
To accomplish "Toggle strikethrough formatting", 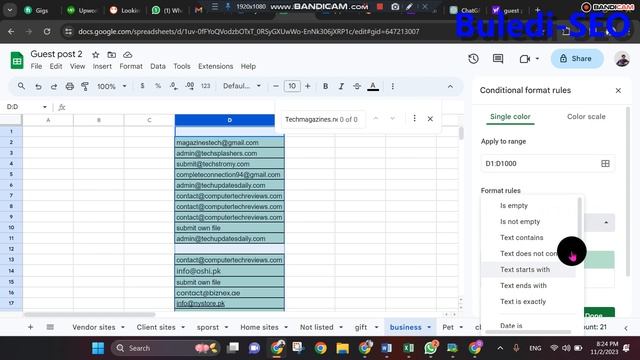I will click(x=357, y=86).
